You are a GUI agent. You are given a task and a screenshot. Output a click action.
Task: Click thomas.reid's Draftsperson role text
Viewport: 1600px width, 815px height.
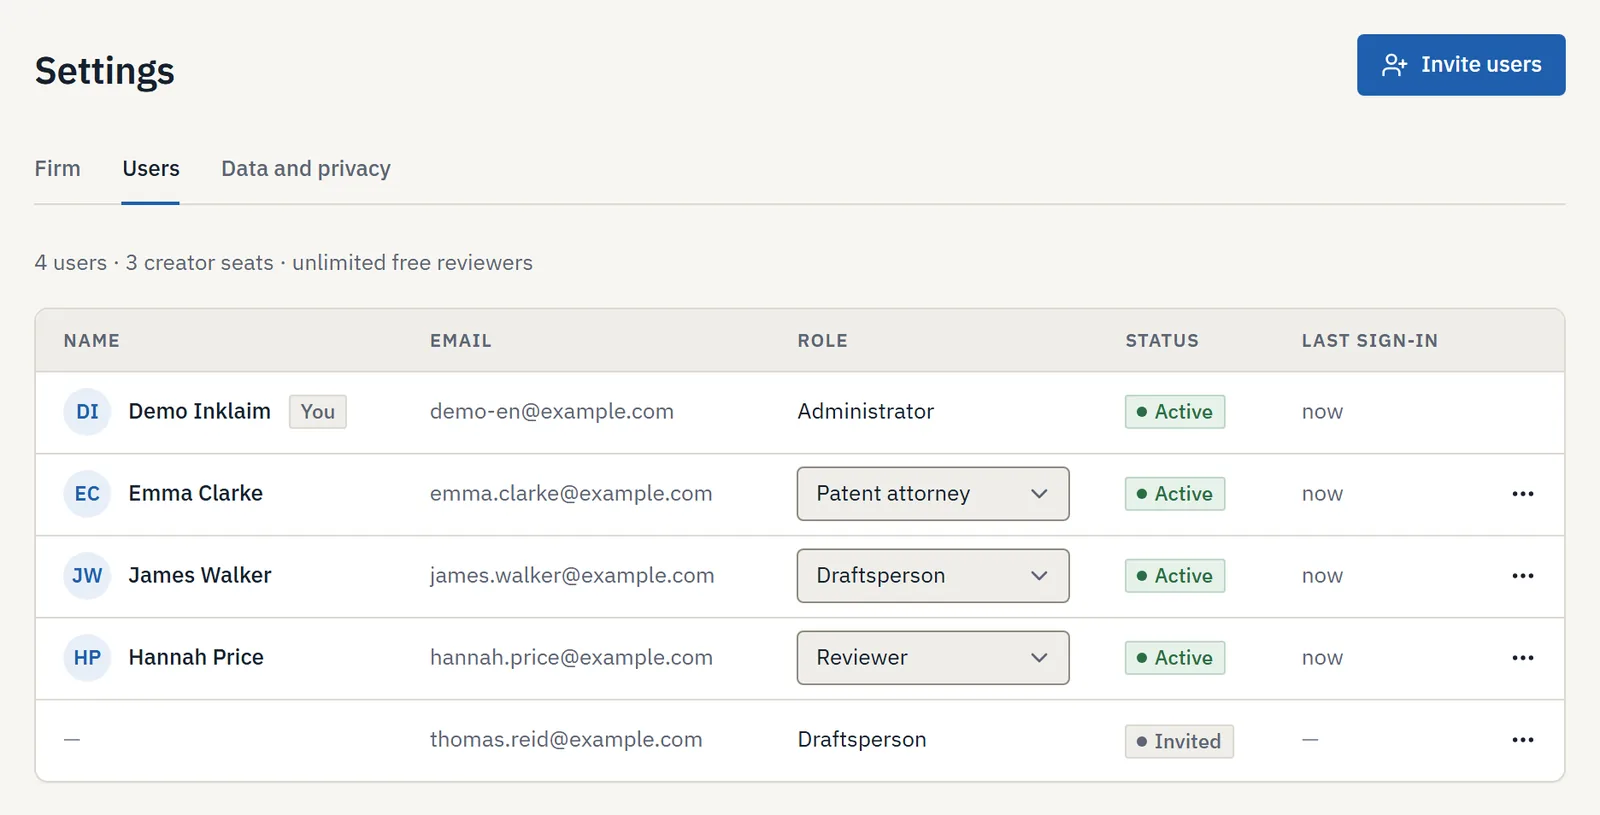[862, 739]
